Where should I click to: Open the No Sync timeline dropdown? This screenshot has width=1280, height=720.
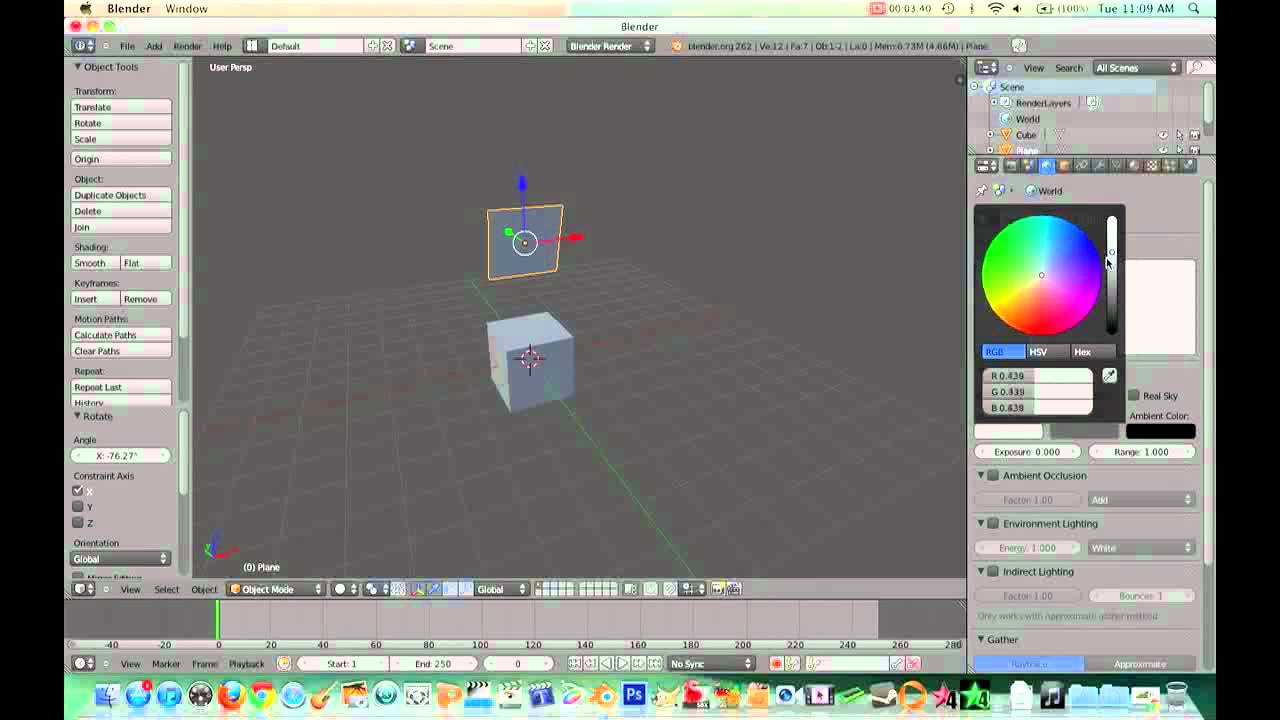tap(712, 663)
